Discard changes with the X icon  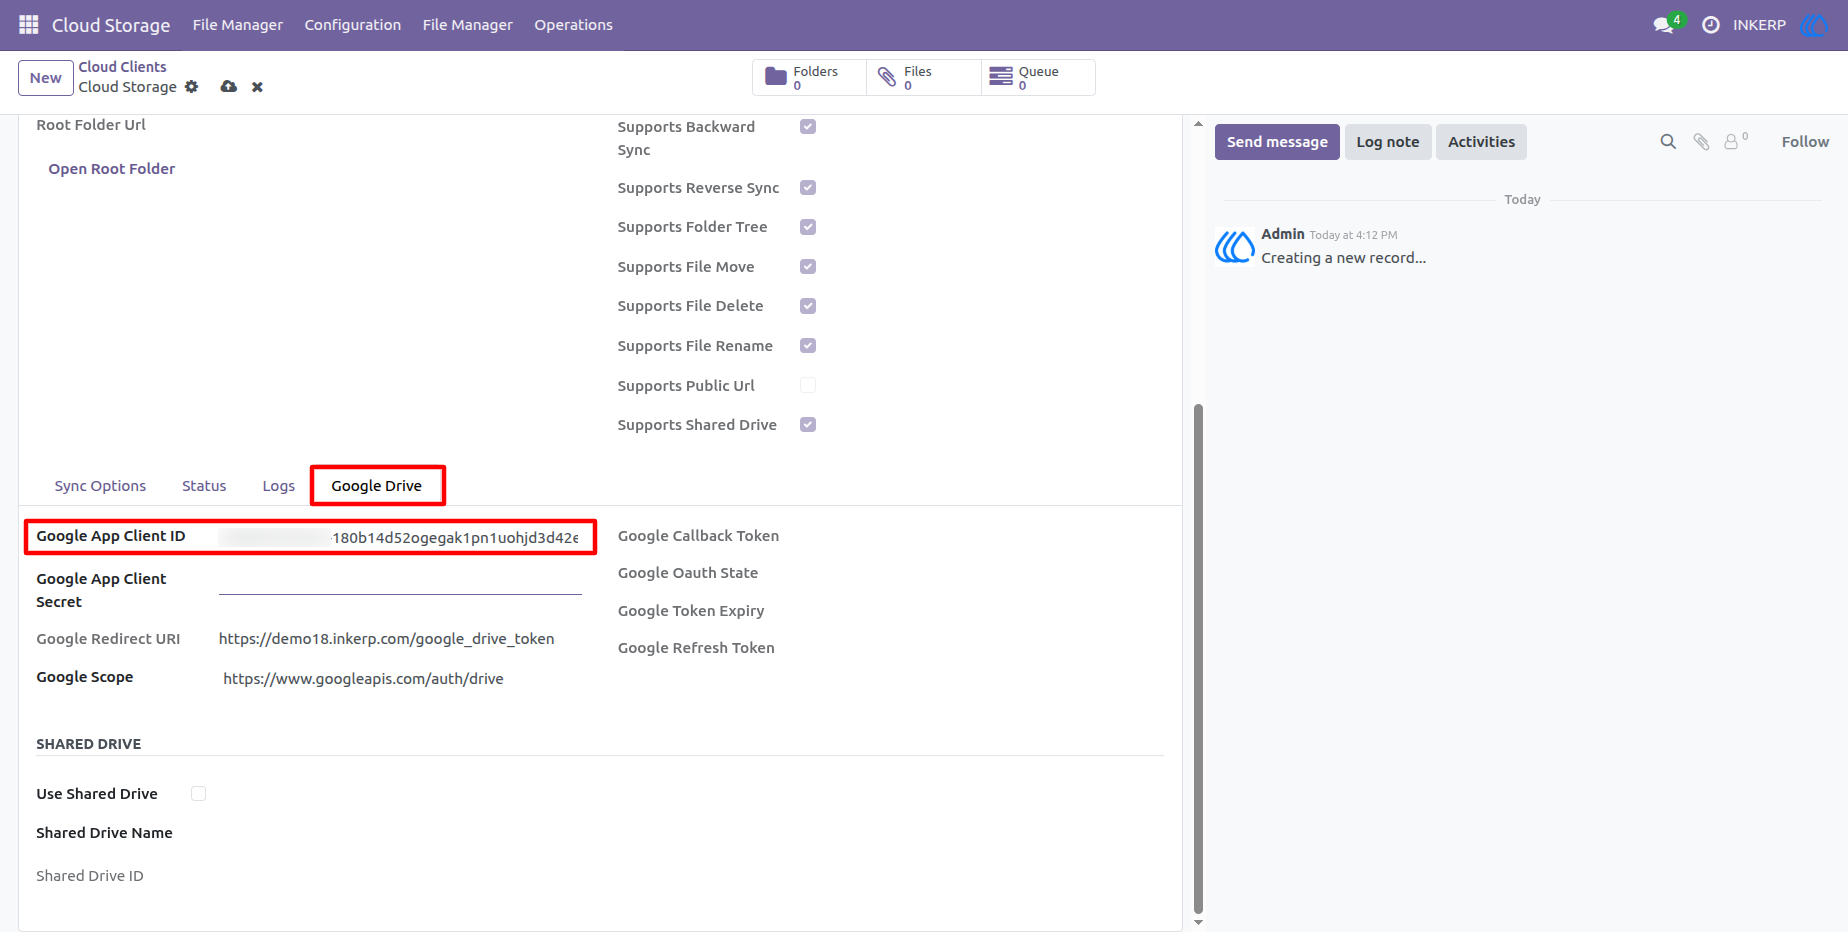point(257,87)
